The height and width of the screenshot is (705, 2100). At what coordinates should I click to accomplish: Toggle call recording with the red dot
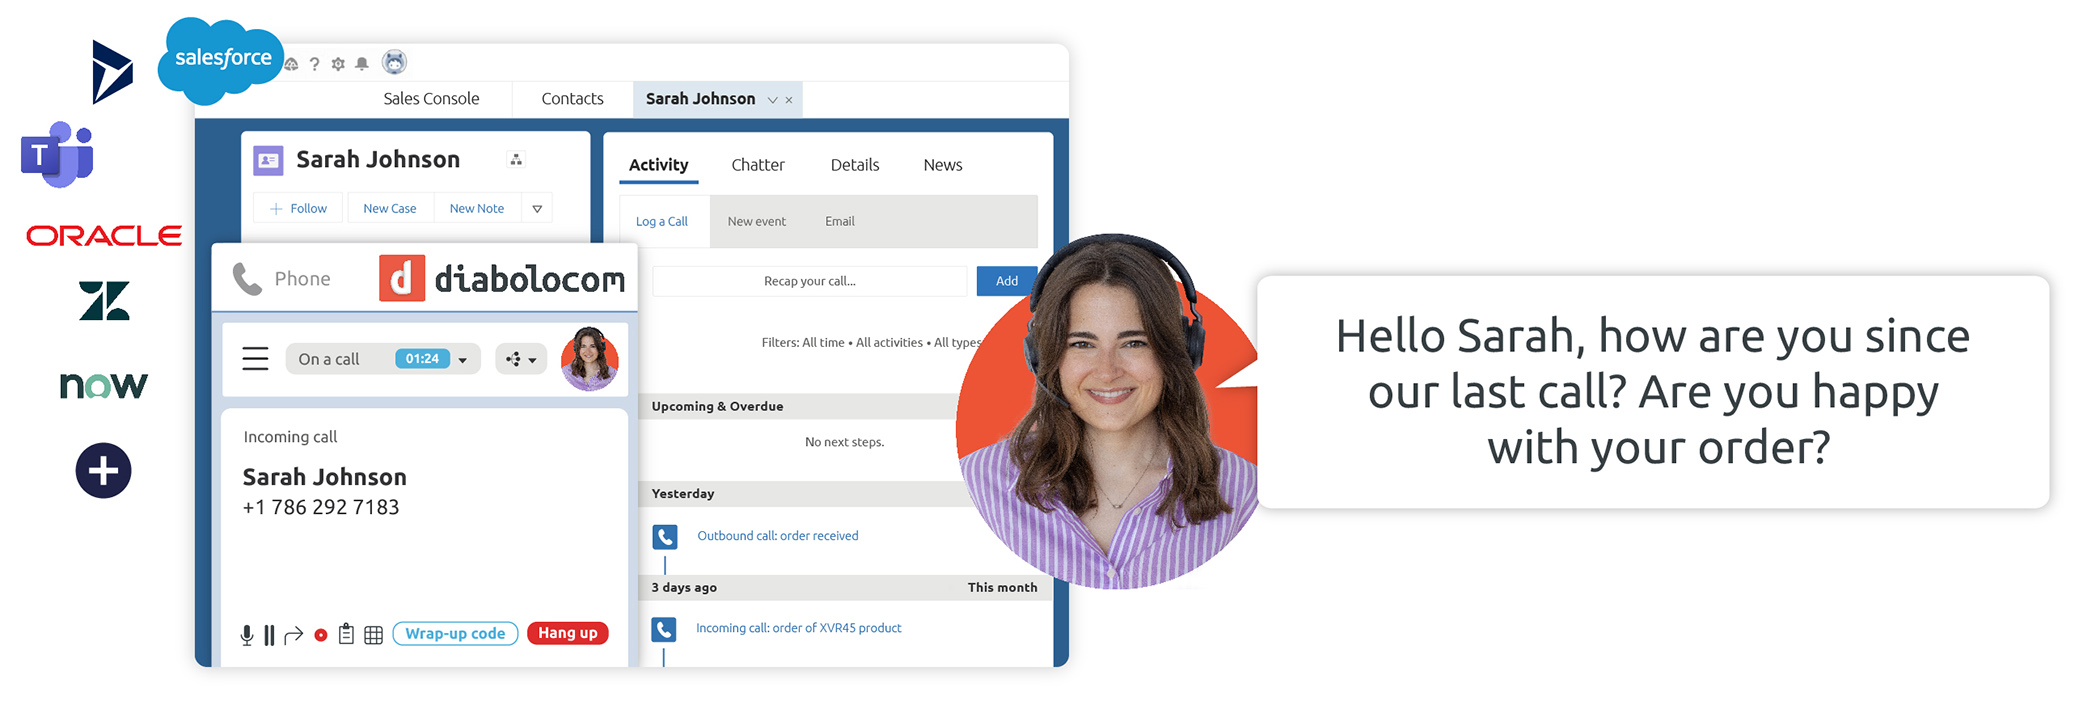pyautogui.click(x=320, y=635)
